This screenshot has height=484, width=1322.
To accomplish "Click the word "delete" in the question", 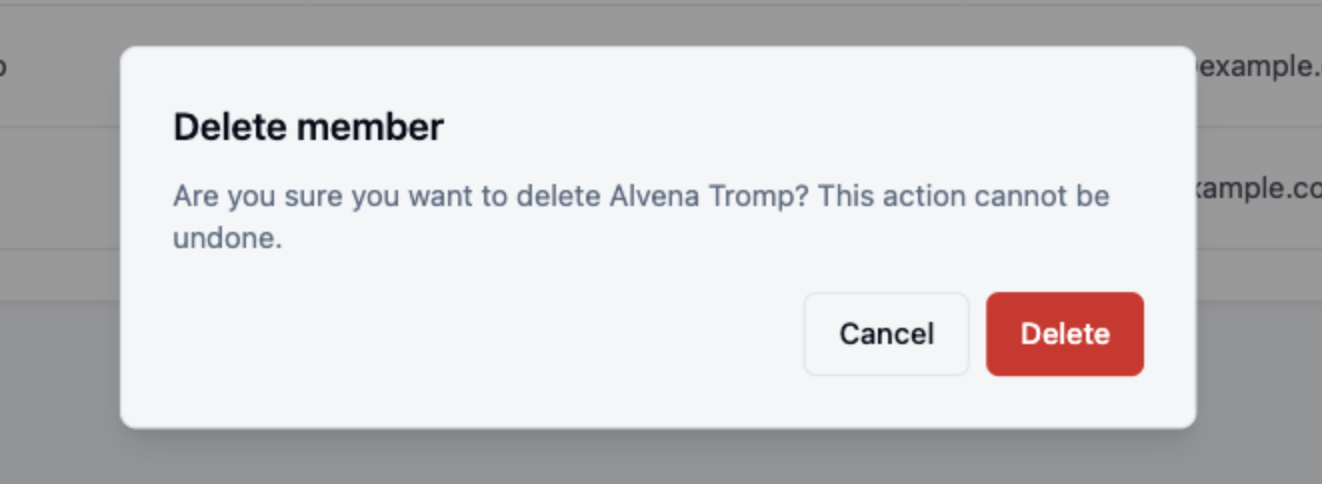I will point(558,196).
